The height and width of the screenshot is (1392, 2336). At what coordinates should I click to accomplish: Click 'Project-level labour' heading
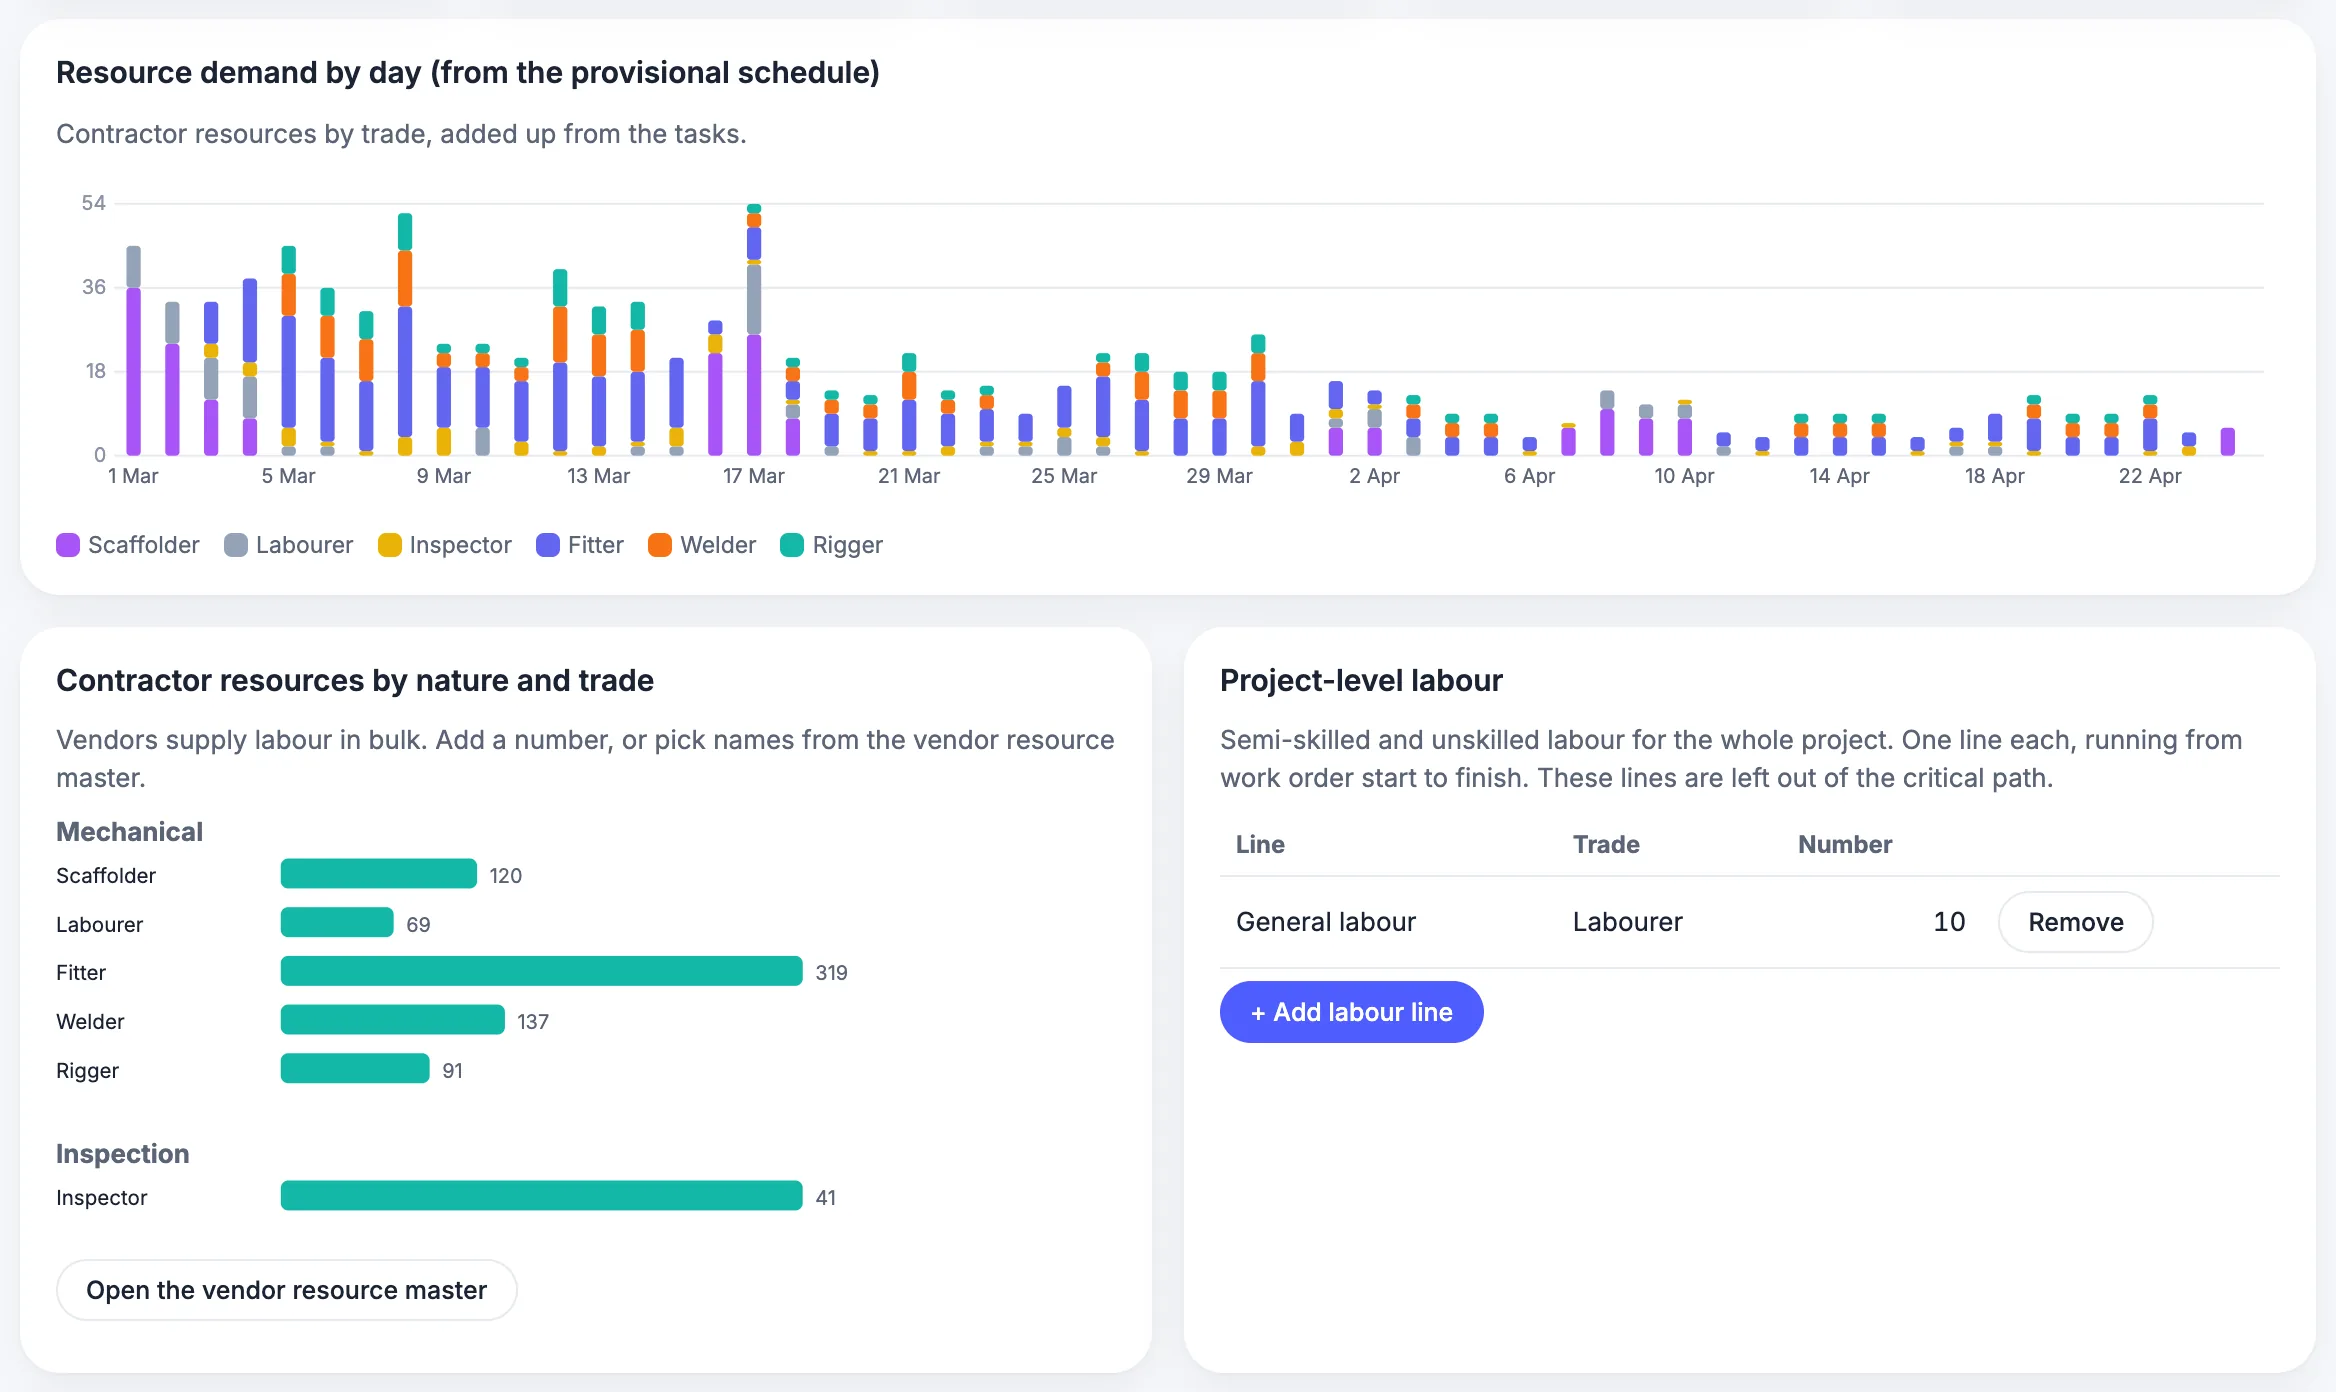point(1361,680)
